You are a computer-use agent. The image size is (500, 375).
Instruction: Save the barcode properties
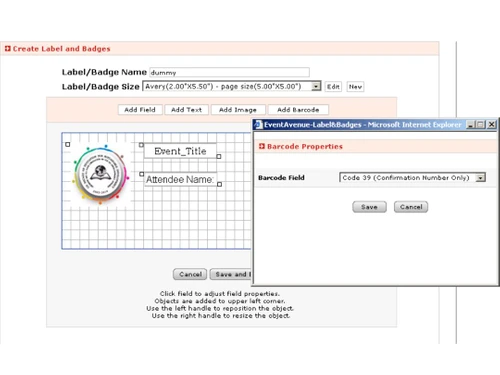pos(369,207)
